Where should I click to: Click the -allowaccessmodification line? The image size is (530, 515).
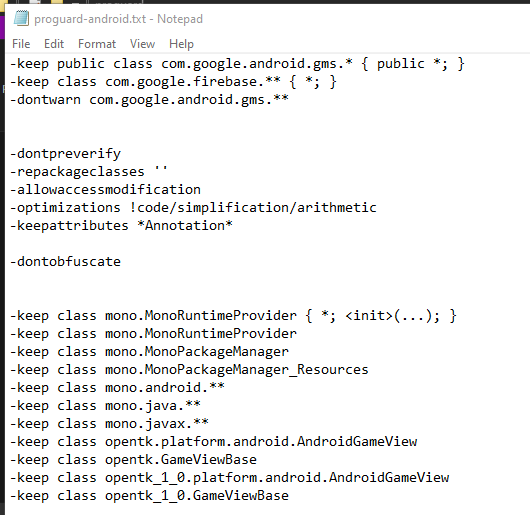(x=105, y=190)
